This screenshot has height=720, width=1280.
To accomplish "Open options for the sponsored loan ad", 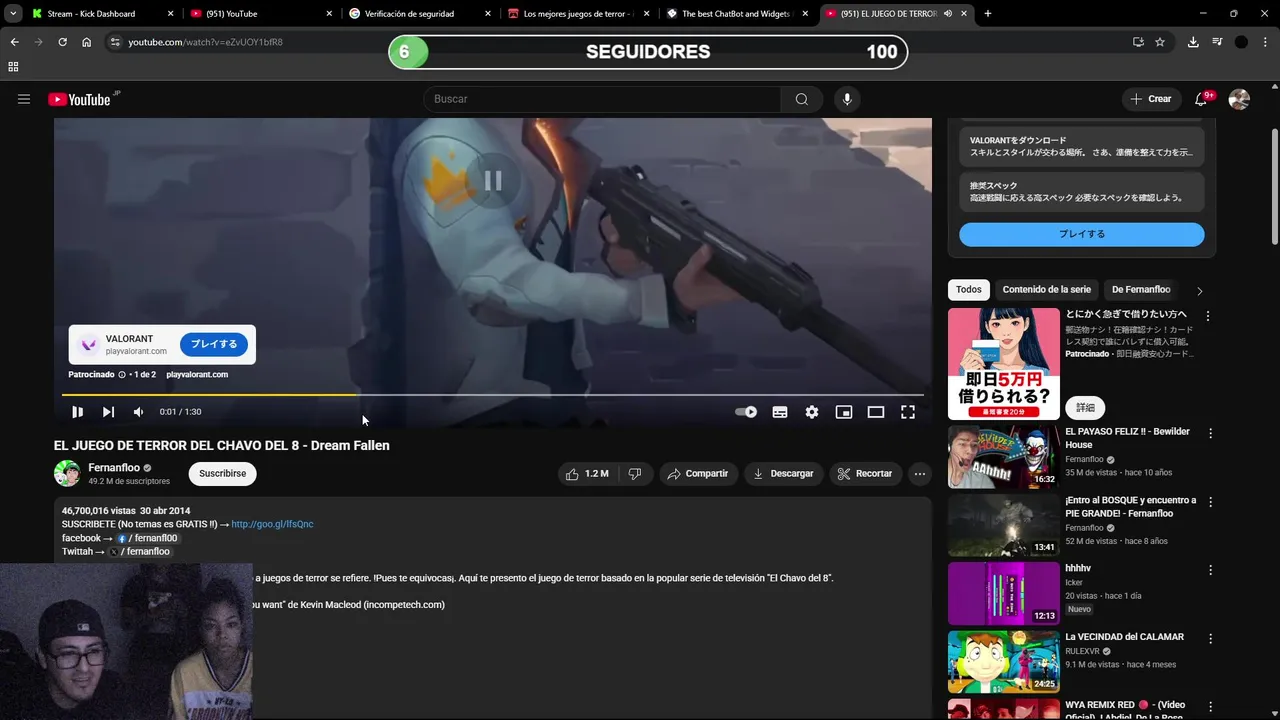I will (x=1208, y=316).
